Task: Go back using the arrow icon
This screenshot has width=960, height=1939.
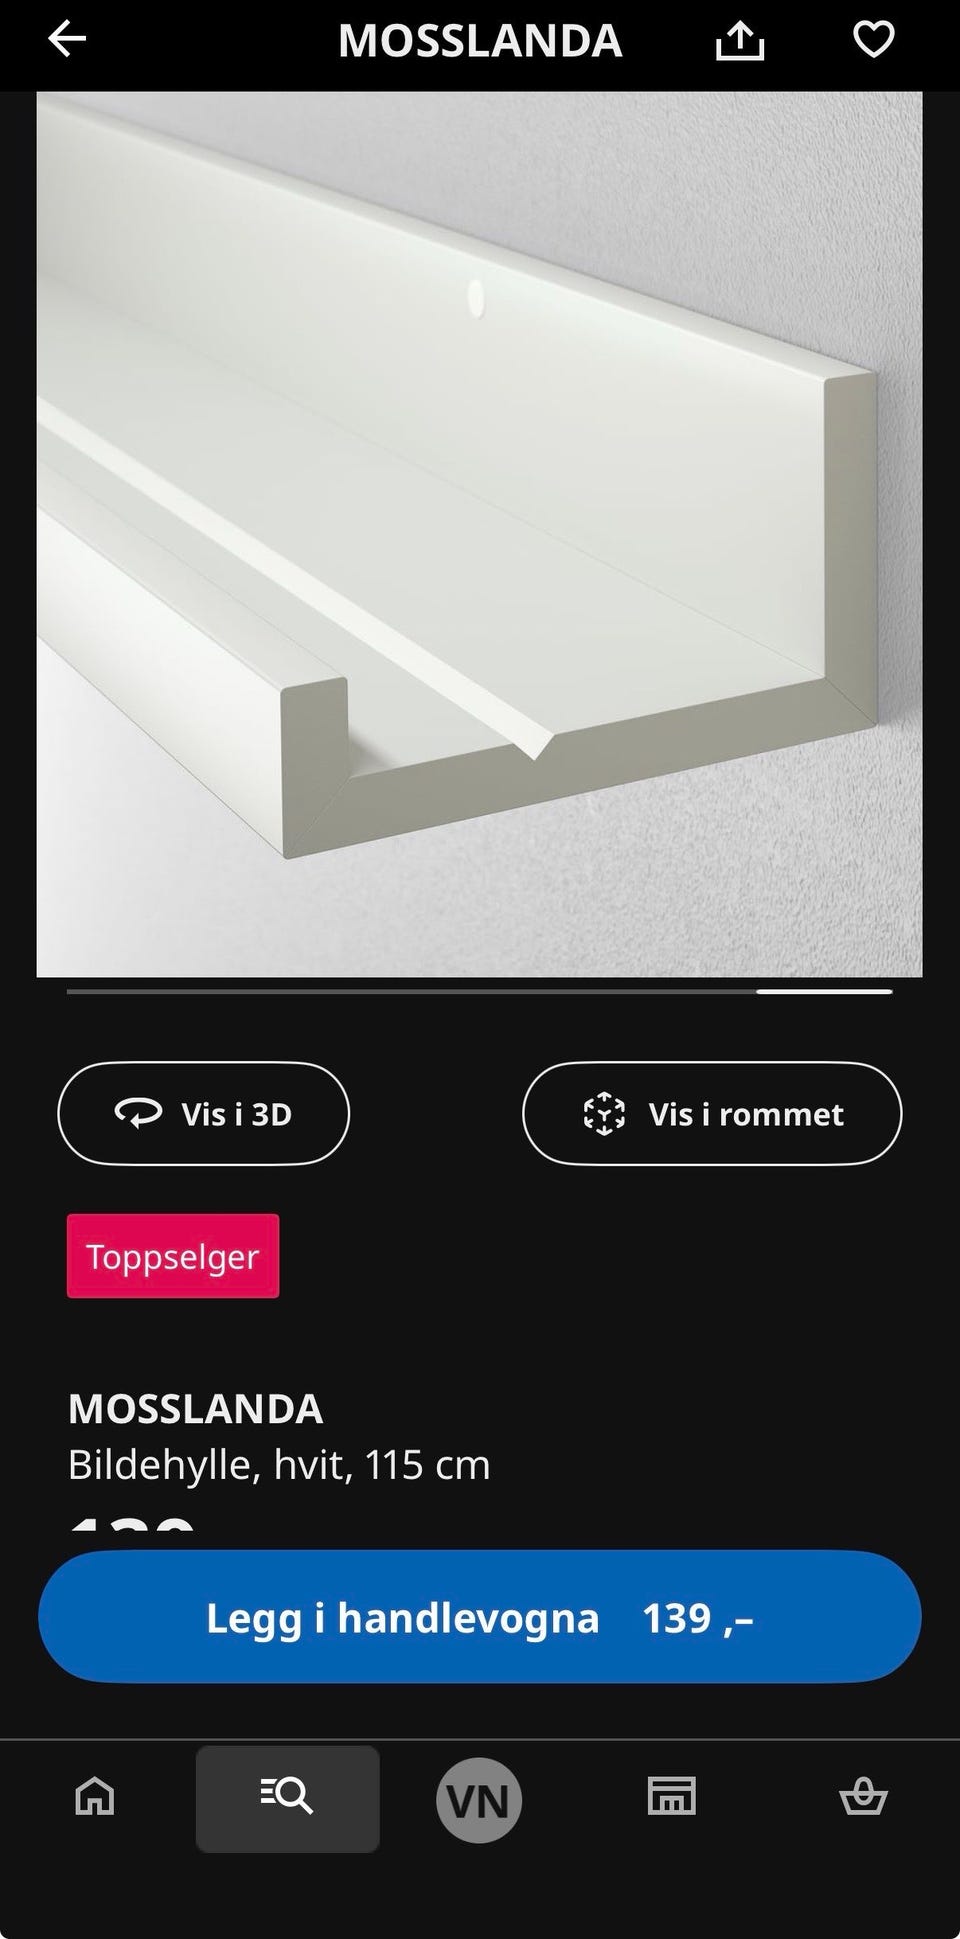Action: [67, 40]
